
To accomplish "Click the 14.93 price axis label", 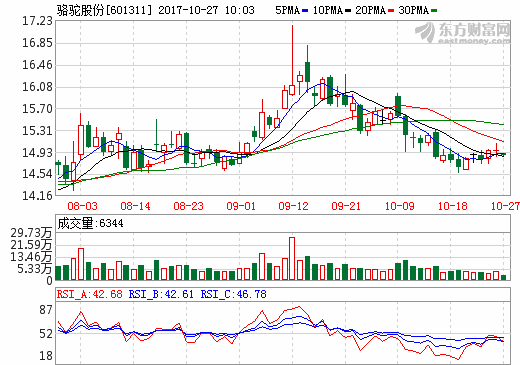I will 37,152.
